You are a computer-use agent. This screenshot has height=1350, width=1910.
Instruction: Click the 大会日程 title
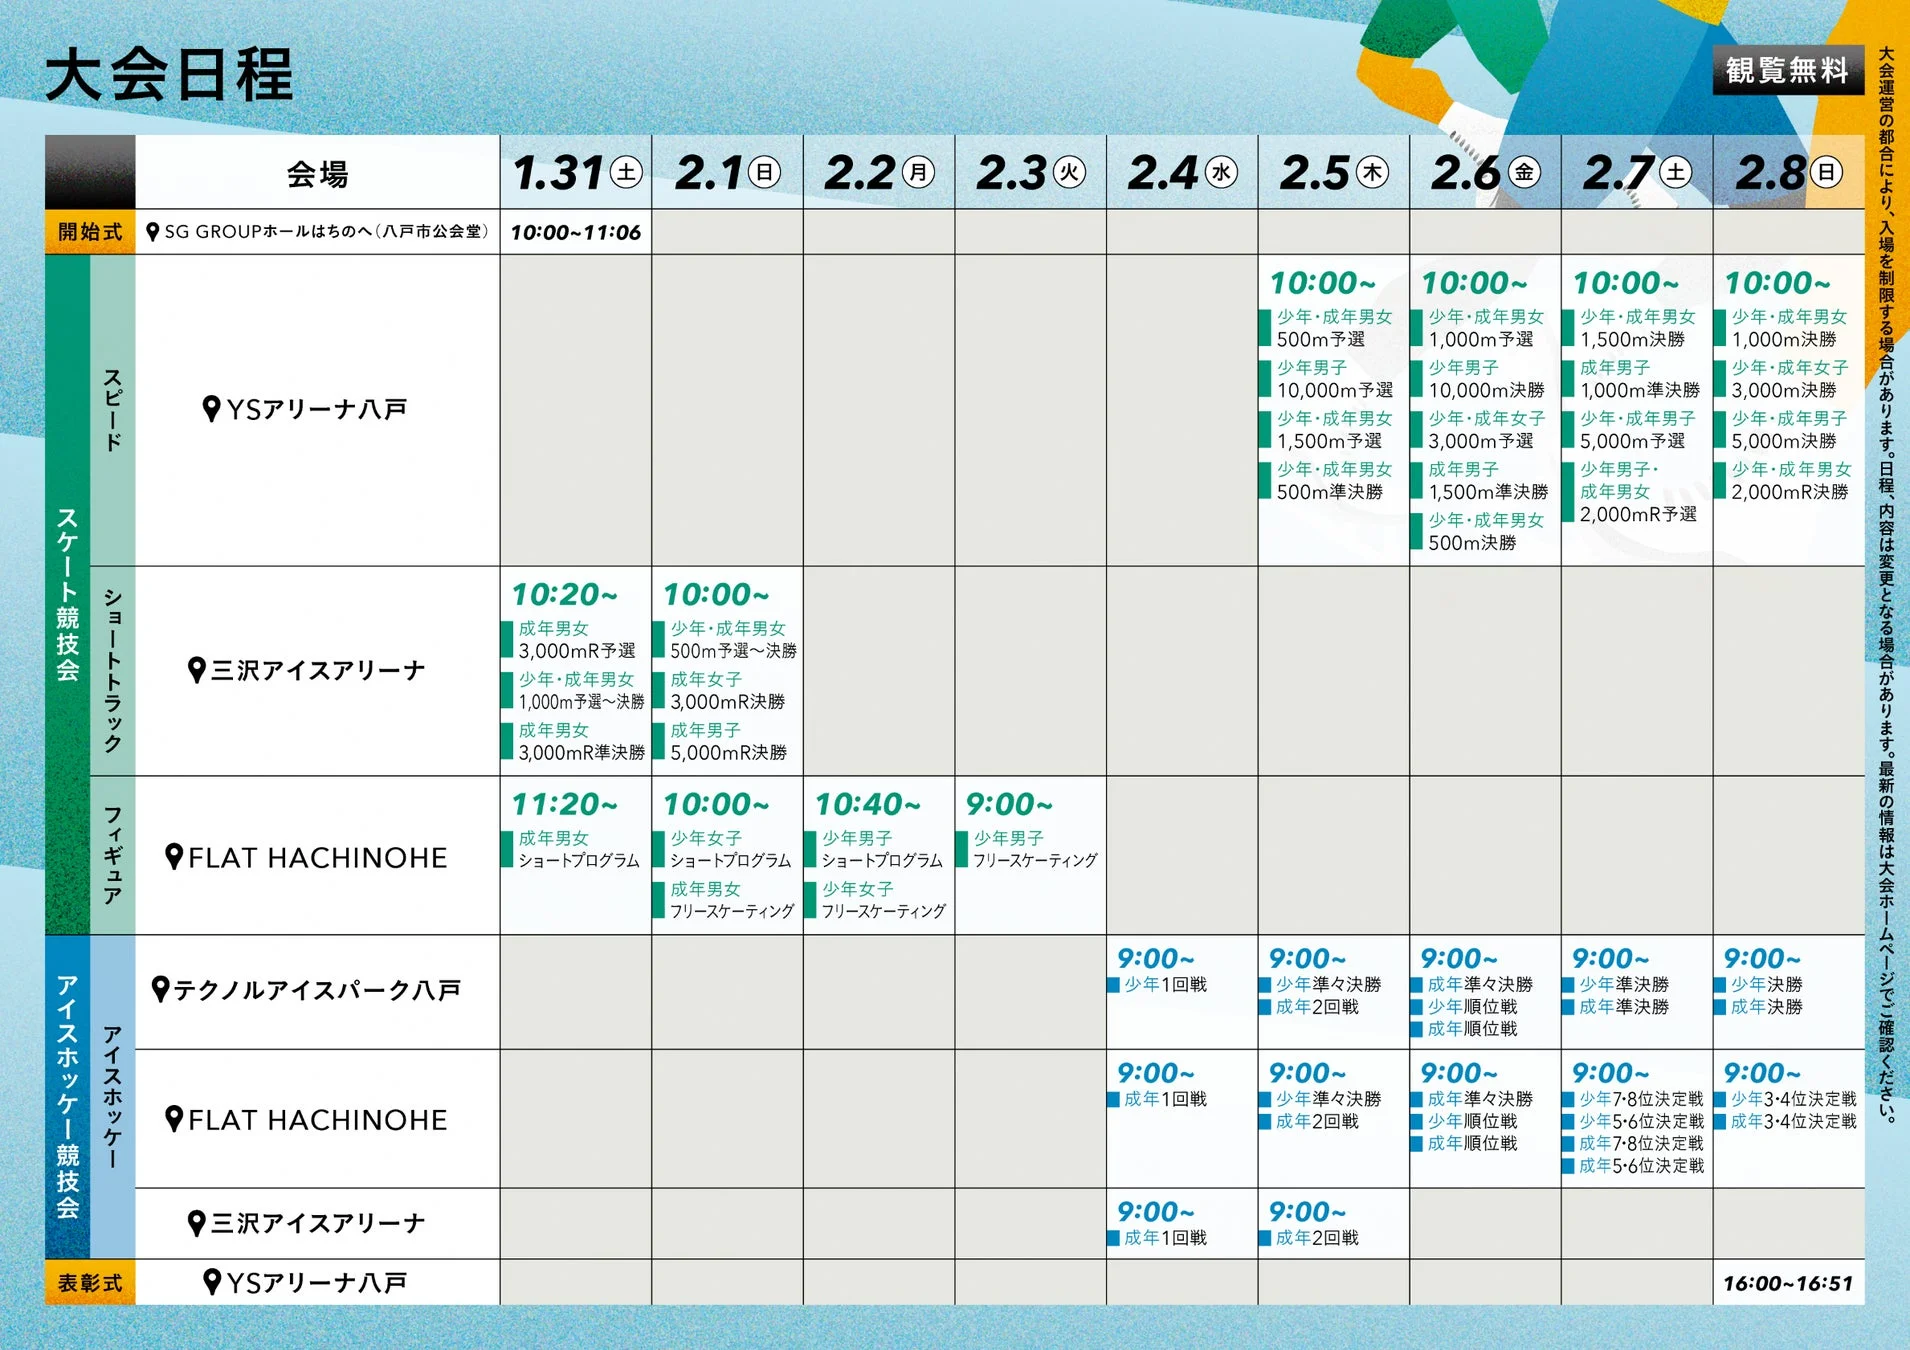click(x=169, y=76)
